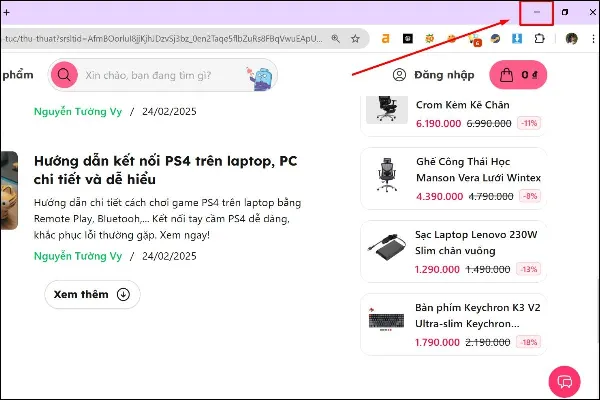Click the URL address bar text

164,39
